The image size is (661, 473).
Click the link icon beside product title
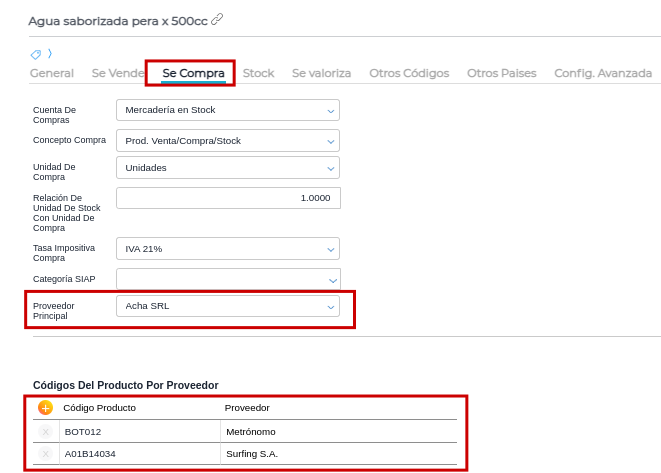coord(217,19)
